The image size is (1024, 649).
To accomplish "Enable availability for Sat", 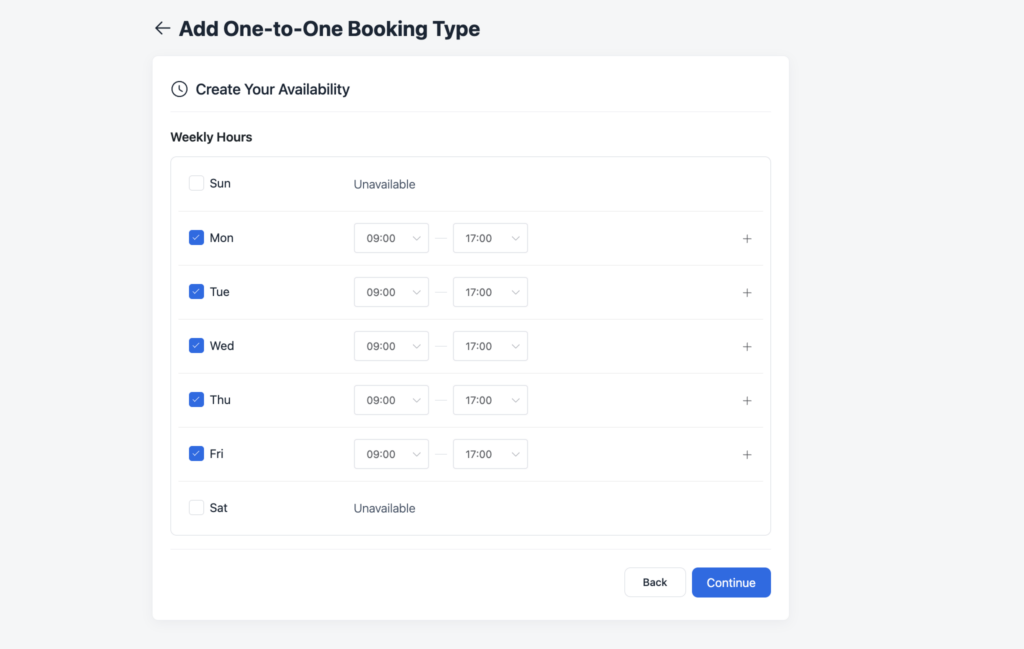I will (196, 507).
